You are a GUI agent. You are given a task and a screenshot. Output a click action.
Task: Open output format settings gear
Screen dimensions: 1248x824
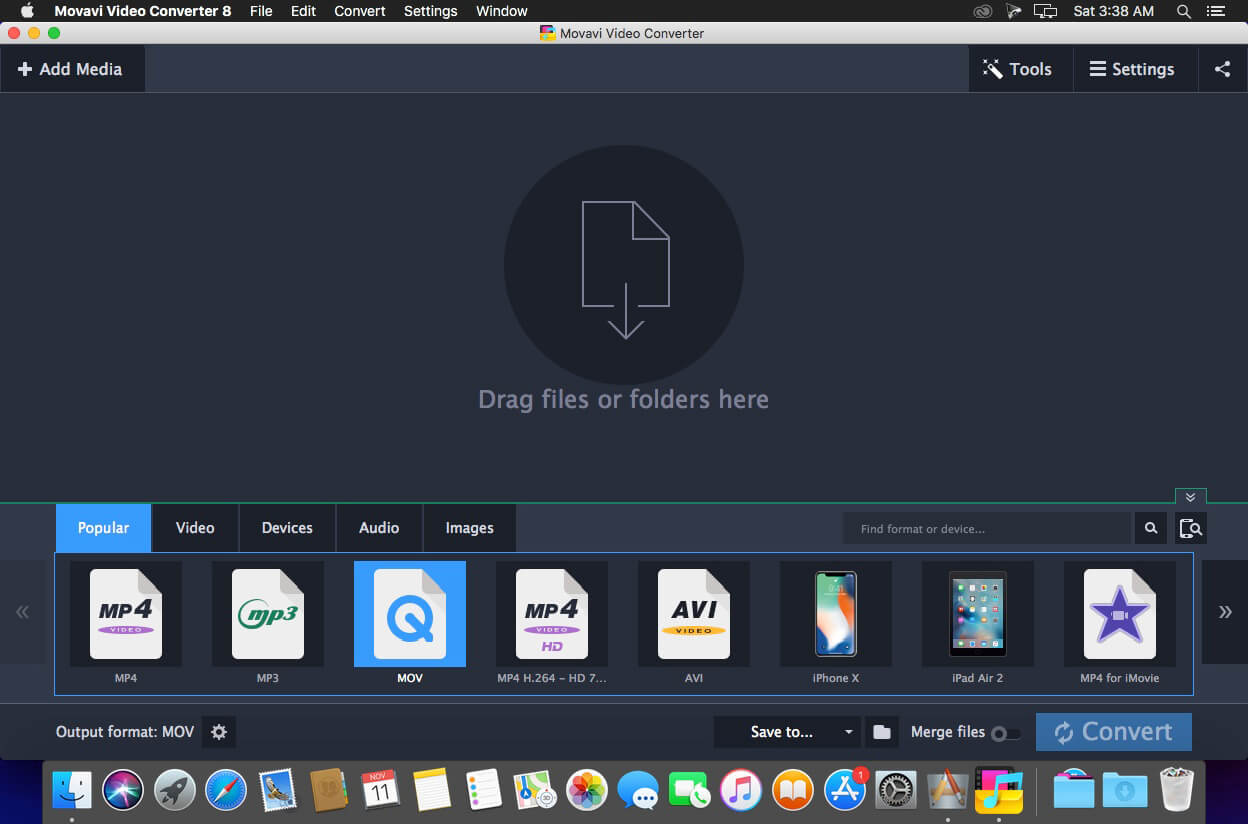pos(219,732)
